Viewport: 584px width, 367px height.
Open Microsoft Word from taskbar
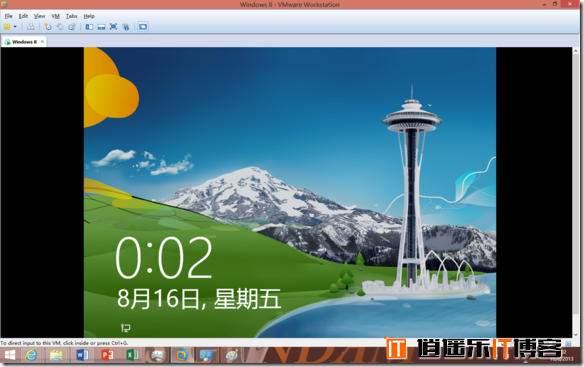pos(82,356)
